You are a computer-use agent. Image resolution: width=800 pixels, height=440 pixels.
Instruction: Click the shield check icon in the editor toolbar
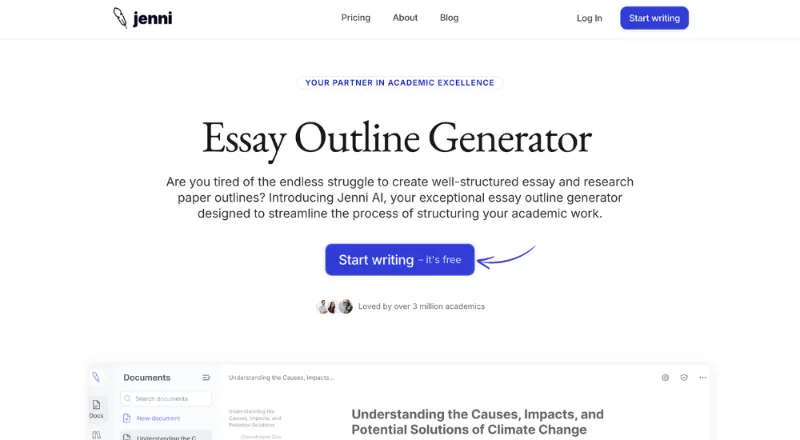tap(684, 378)
